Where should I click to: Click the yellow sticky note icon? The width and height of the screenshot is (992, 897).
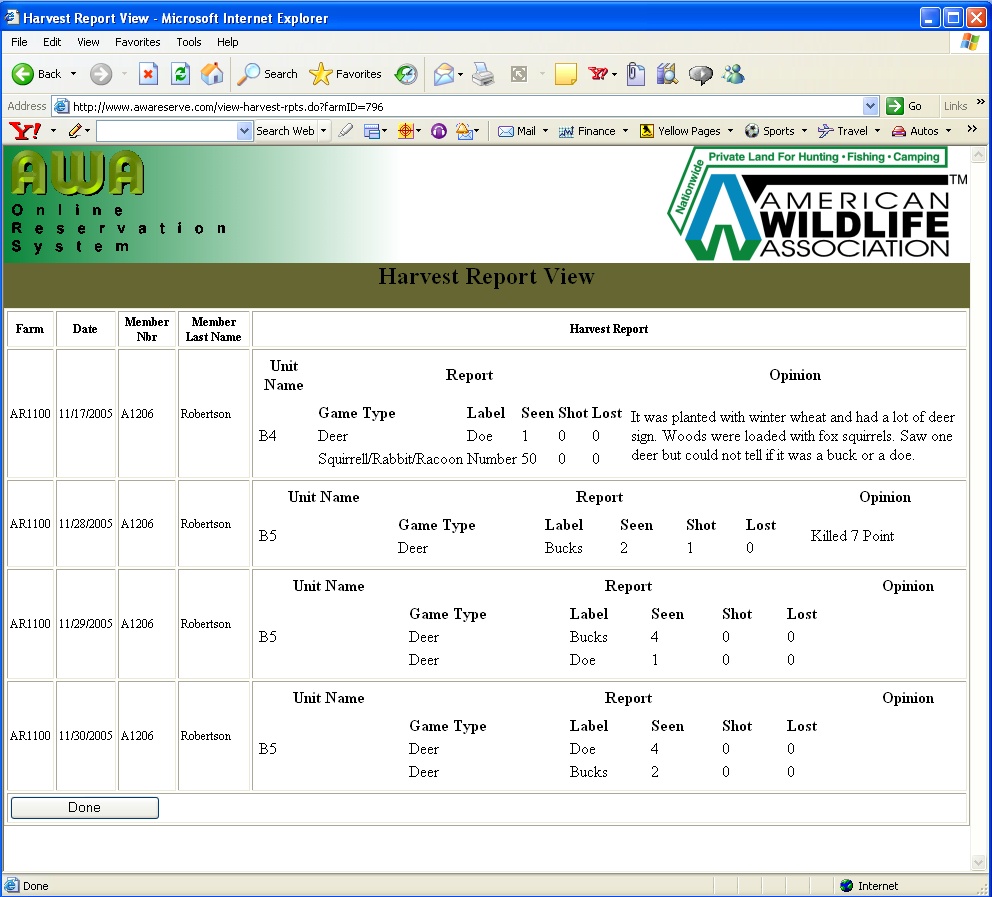coord(566,74)
